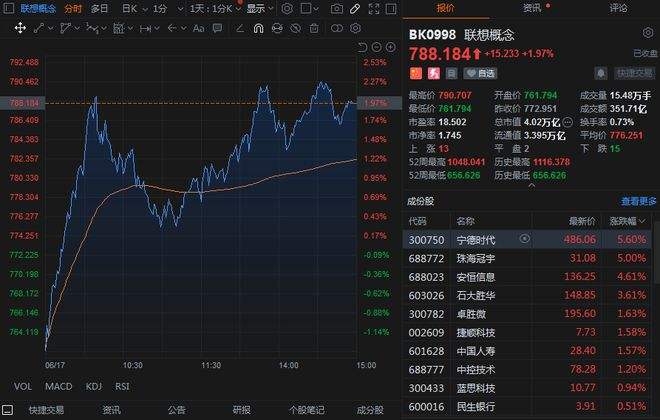Take a chart screenshot with camera icon
Image resolution: width=660 pixels, height=420 pixels.
click(x=337, y=8)
